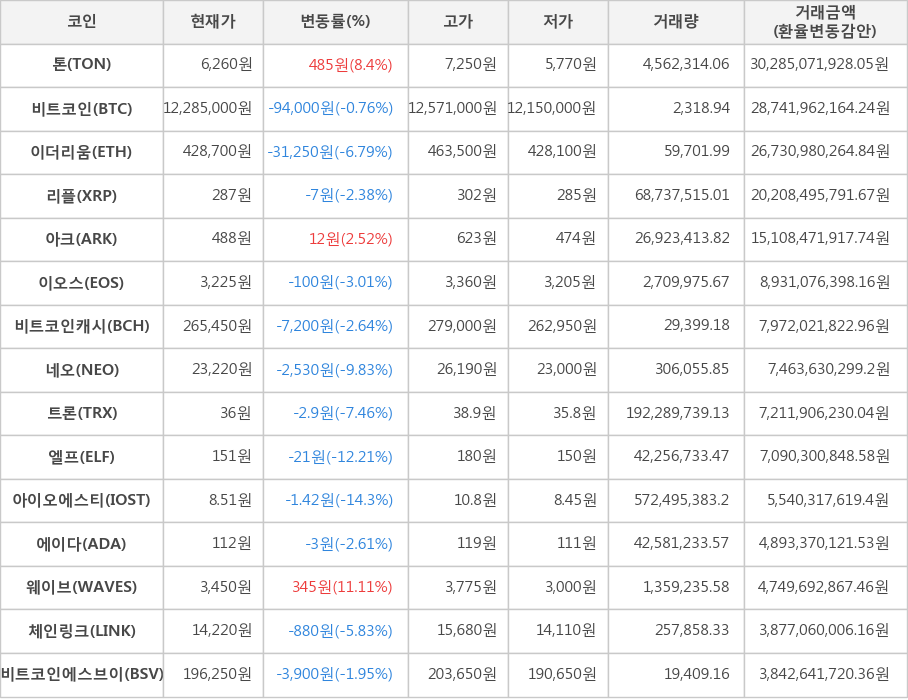Click the 변동률(%) column header
Screen dimensions: 908x700
(335, 22)
